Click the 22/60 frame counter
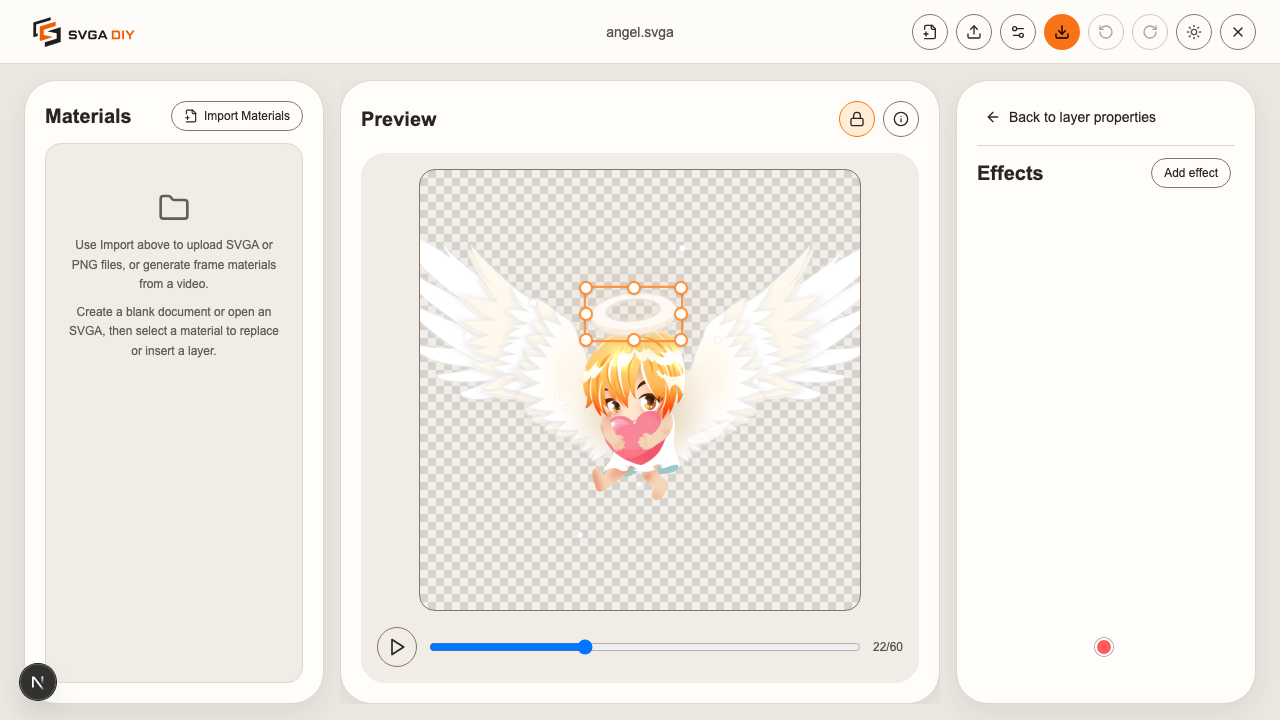Image resolution: width=1280 pixels, height=720 pixels. click(x=888, y=647)
